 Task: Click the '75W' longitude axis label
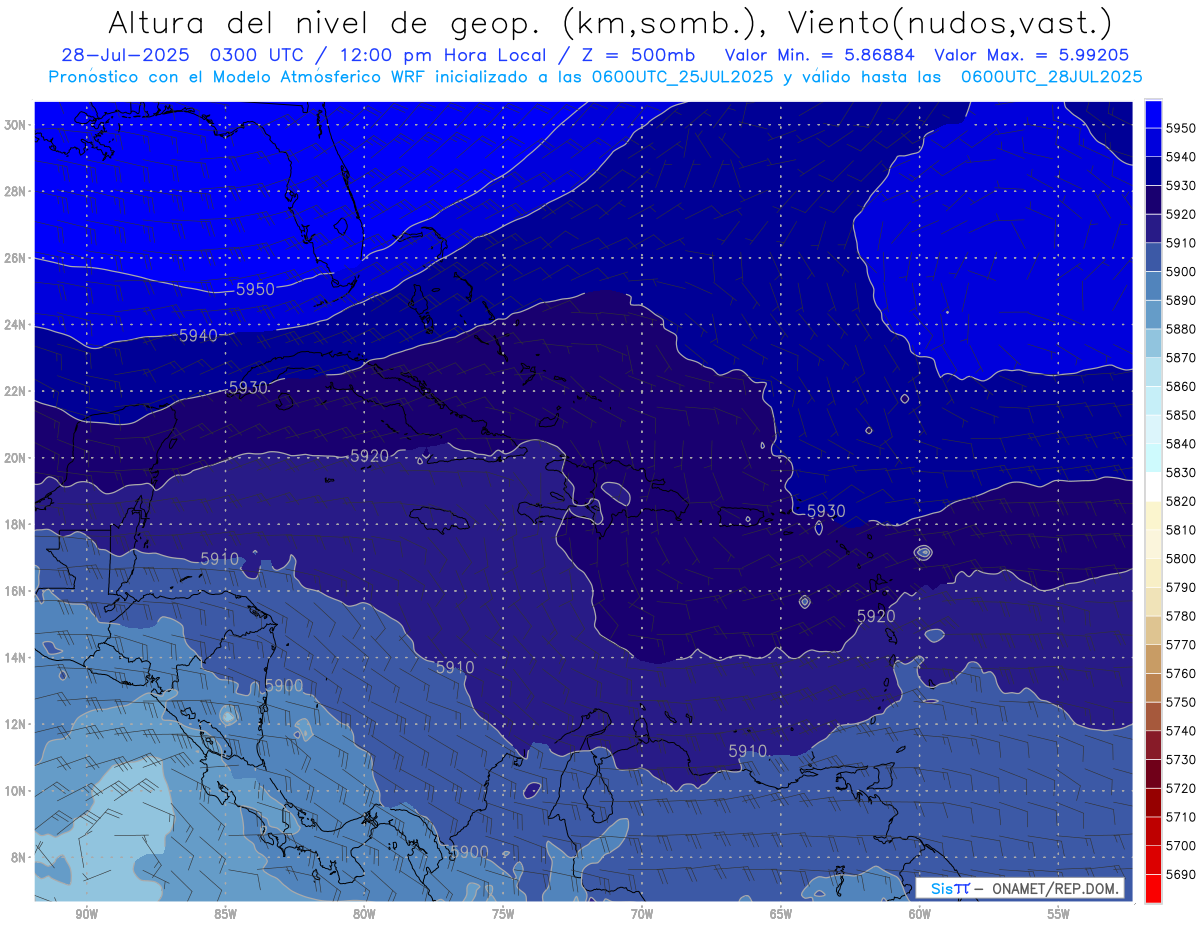(x=503, y=915)
